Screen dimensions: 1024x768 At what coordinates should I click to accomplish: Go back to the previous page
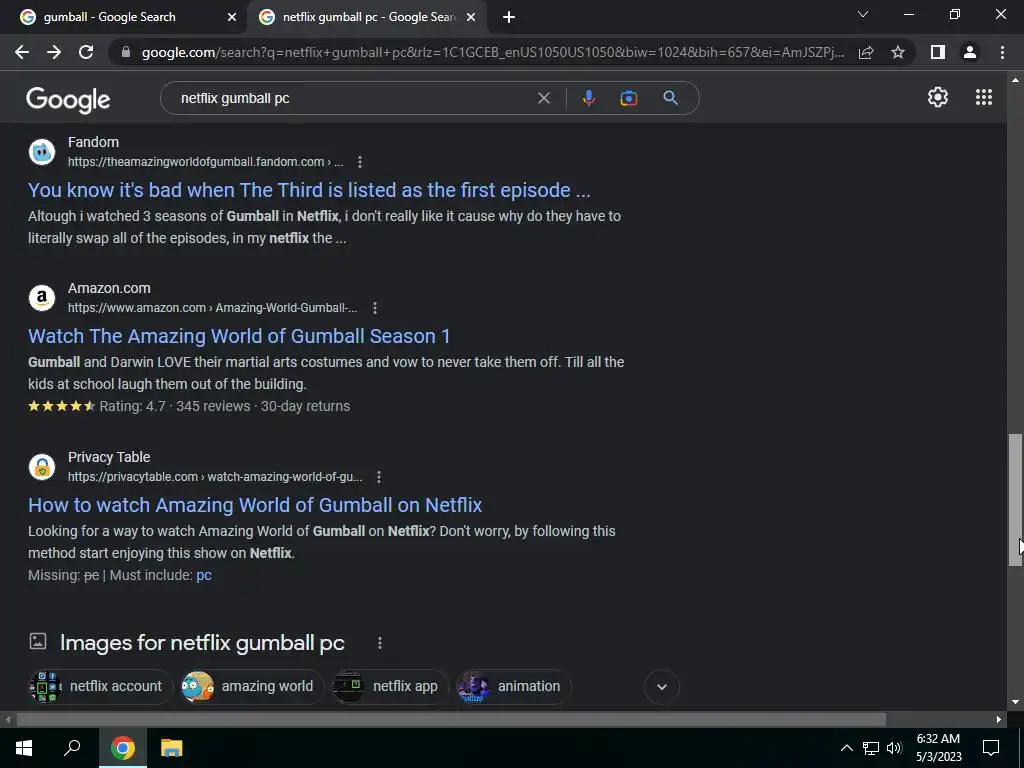22,52
